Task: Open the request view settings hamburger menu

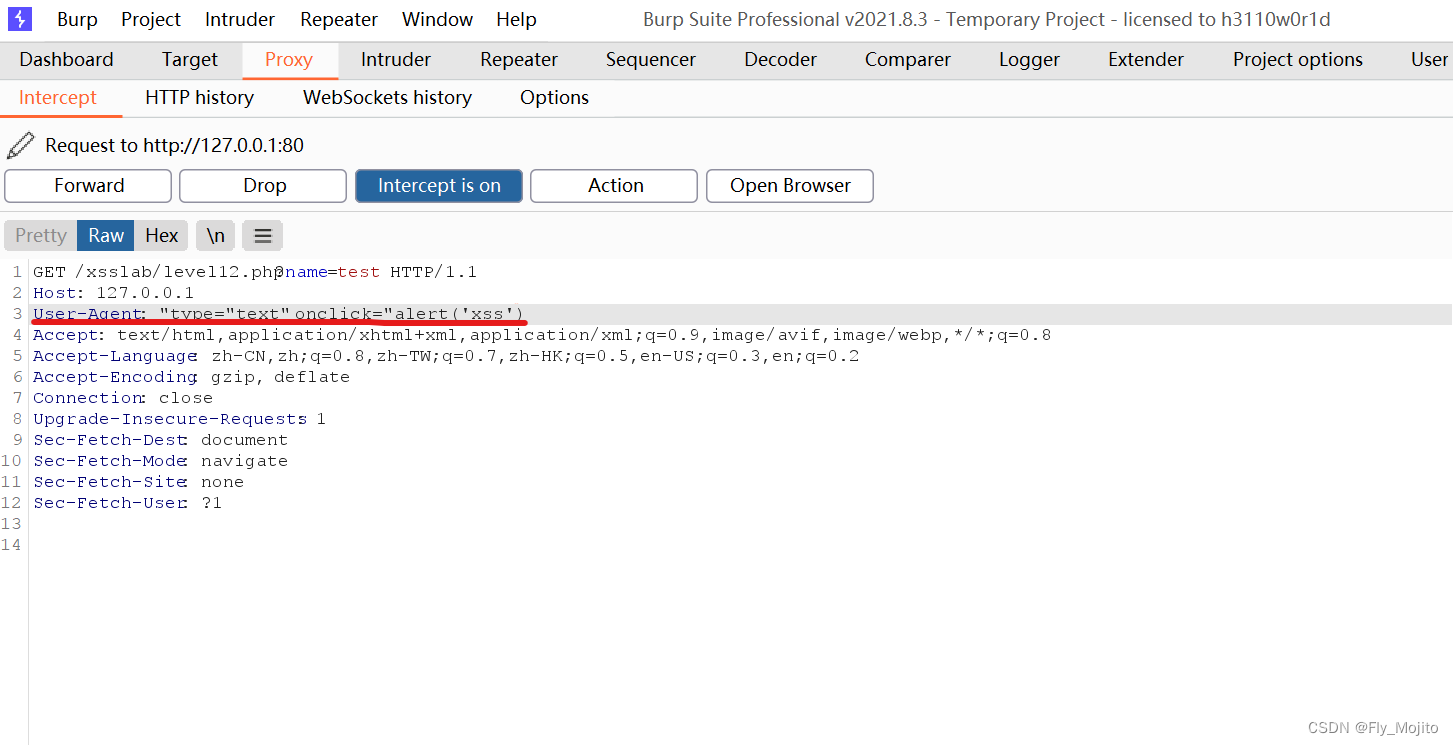Action: [x=261, y=235]
